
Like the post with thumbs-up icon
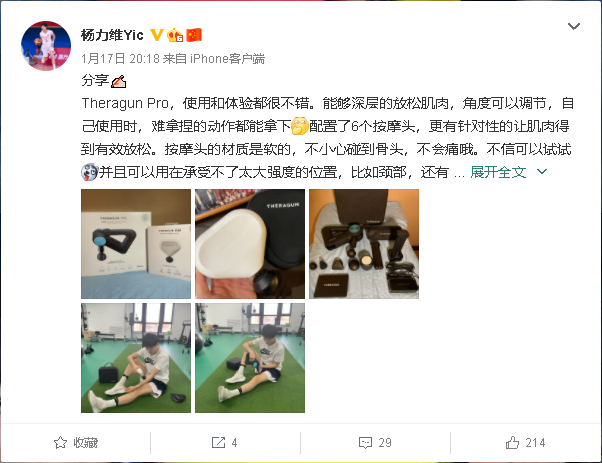[512, 443]
